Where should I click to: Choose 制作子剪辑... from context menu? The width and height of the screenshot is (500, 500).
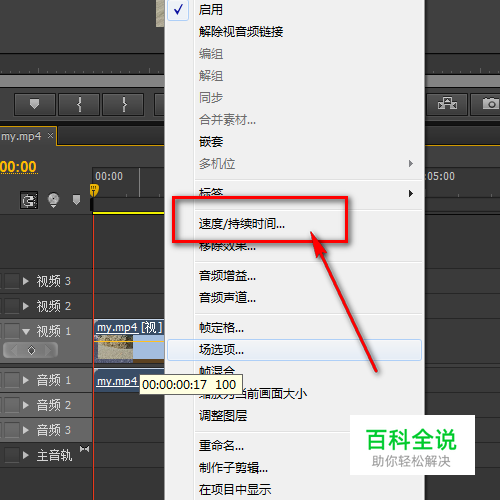point(233,468)
